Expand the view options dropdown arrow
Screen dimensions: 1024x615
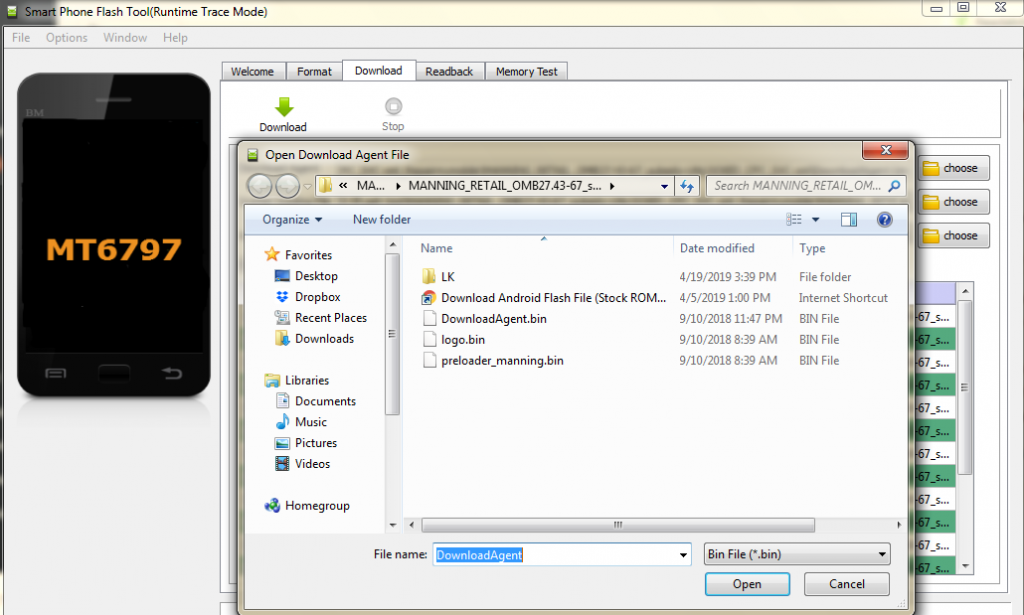815,220
